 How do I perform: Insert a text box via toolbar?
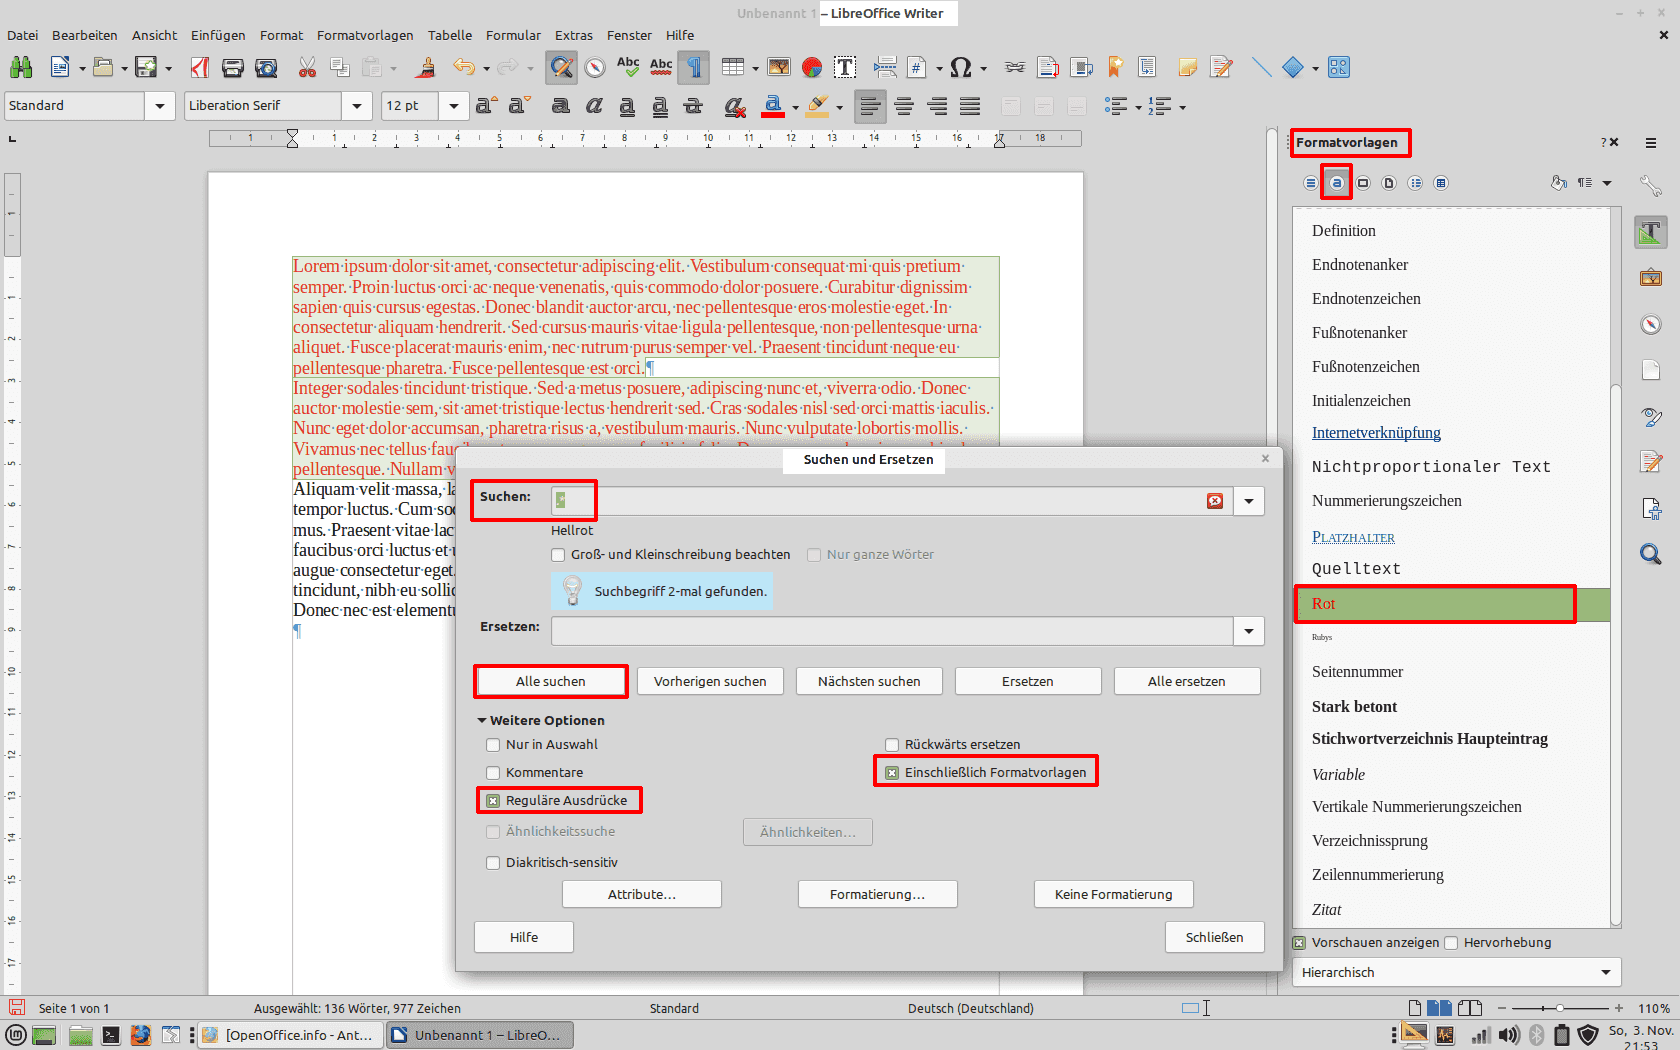845,67
